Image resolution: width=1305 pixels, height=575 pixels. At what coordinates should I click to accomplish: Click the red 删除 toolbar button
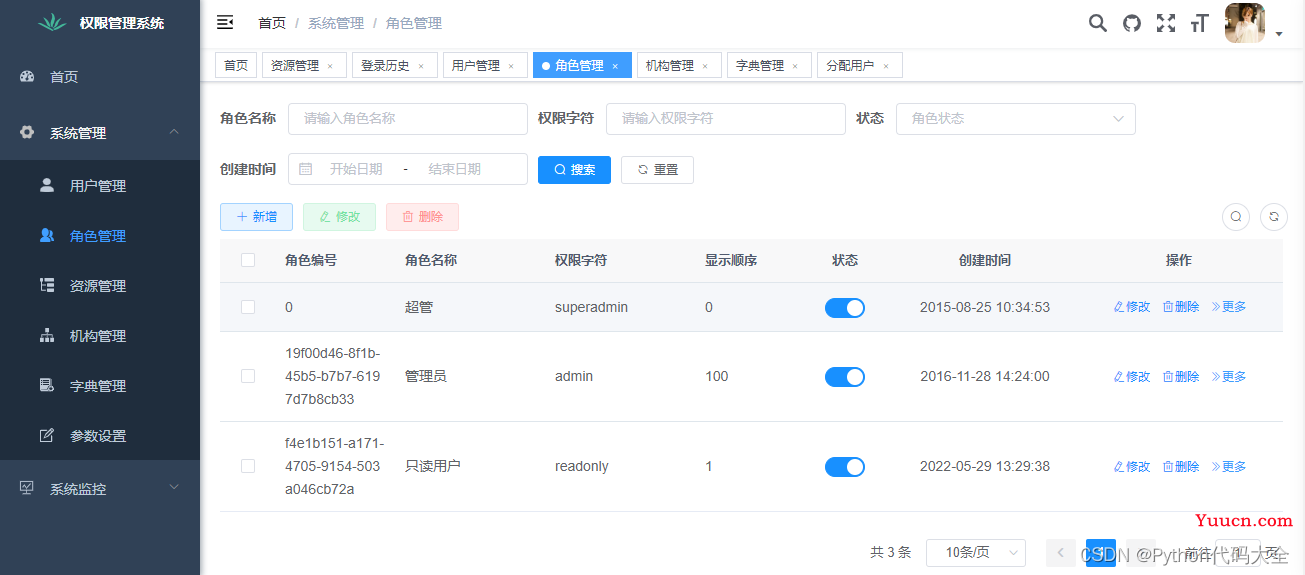(x=422, y=217)
